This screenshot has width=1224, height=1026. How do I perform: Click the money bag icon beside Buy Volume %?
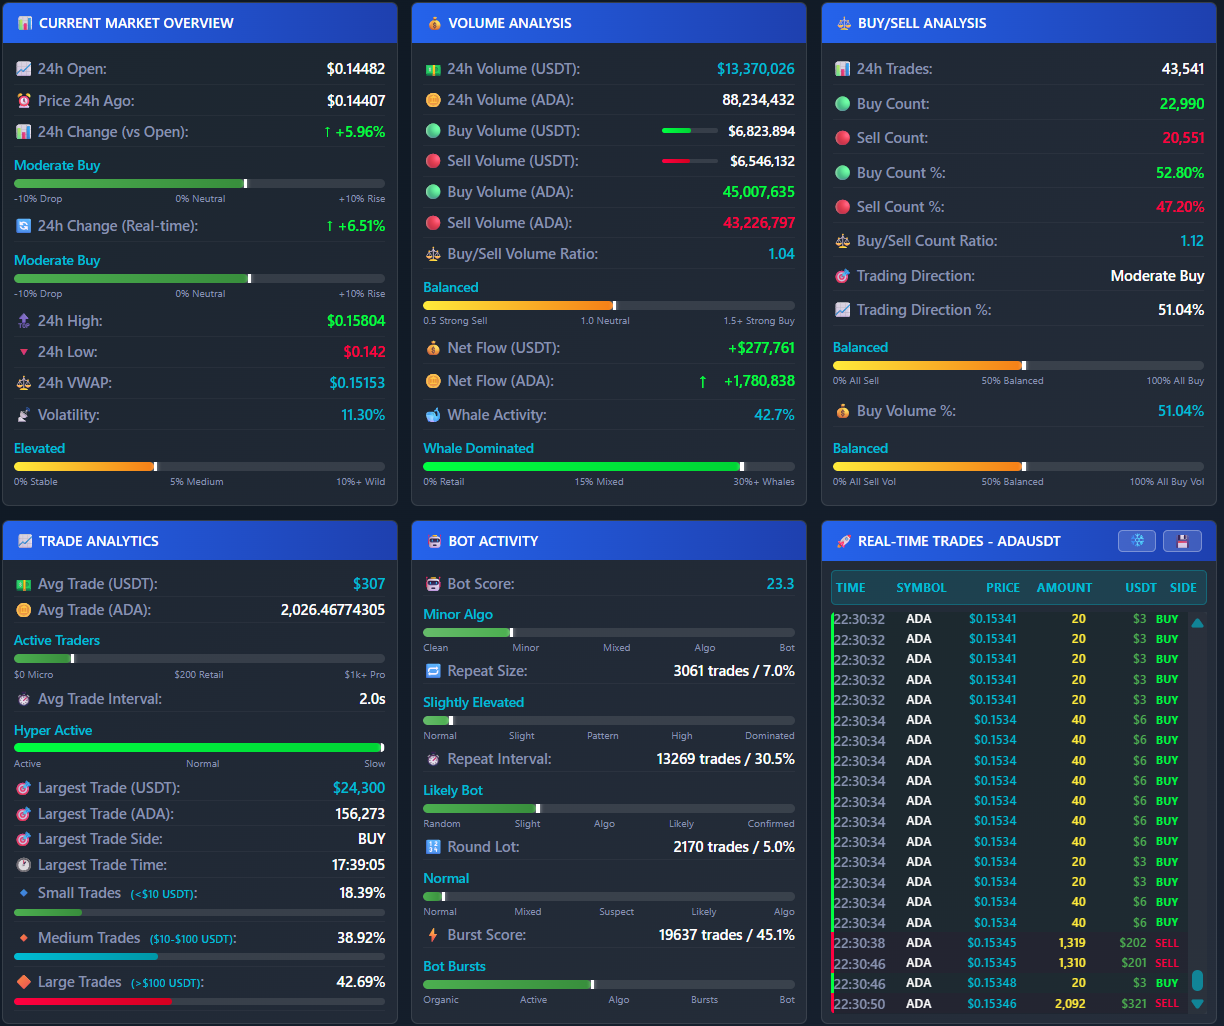(842, 411)
